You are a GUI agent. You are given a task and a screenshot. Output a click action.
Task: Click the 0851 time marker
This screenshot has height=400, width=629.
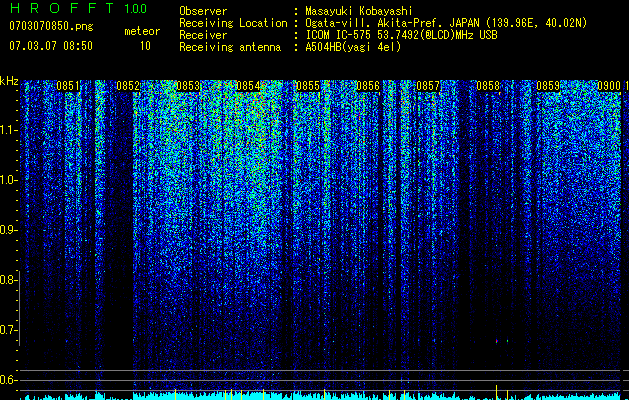pyautogui.click(x=68, y=86)
